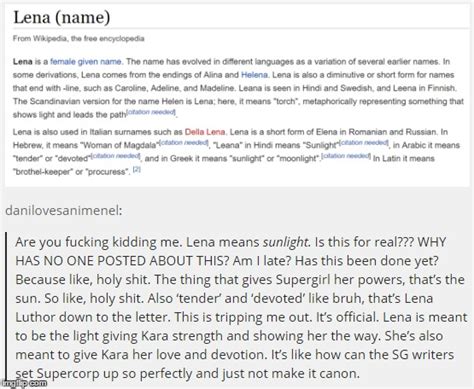The image size is (474, 389).
Task: Open footnote reference [2] after "procuress"
Action: click(x=137, y=169)
